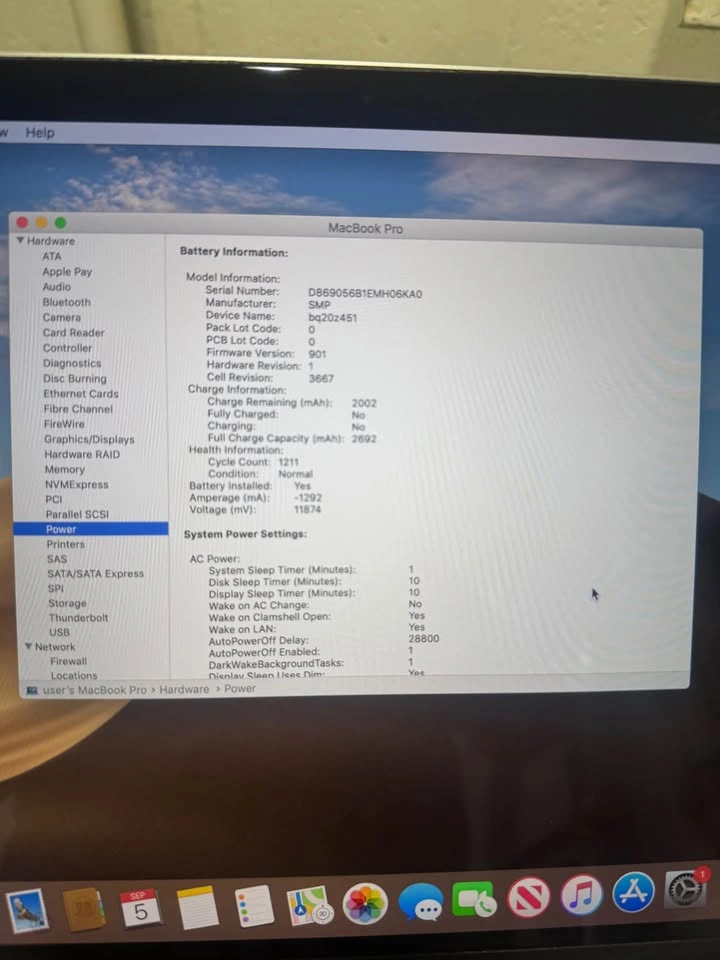Select Camera in the sidebar
The image size is (720, 960).
(62, 317)
